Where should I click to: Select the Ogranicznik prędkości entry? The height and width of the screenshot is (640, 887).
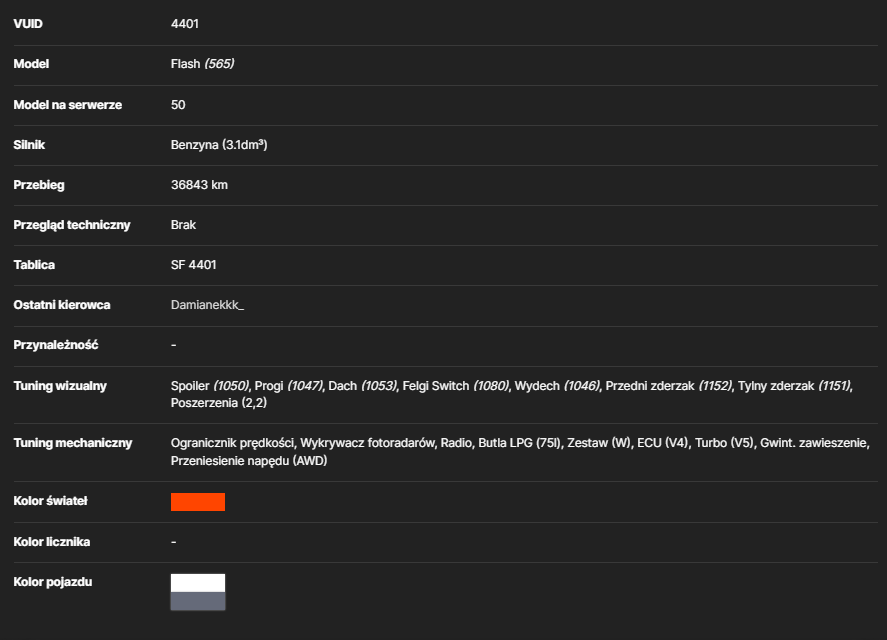[x=232, y=443]
